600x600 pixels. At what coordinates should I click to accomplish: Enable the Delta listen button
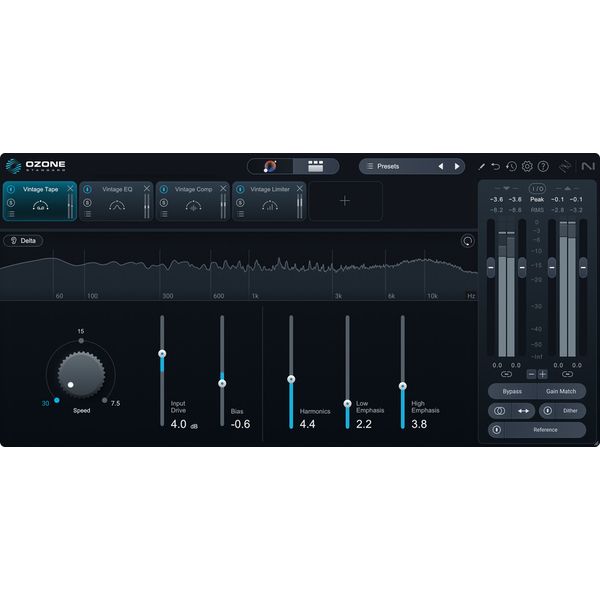23,241
